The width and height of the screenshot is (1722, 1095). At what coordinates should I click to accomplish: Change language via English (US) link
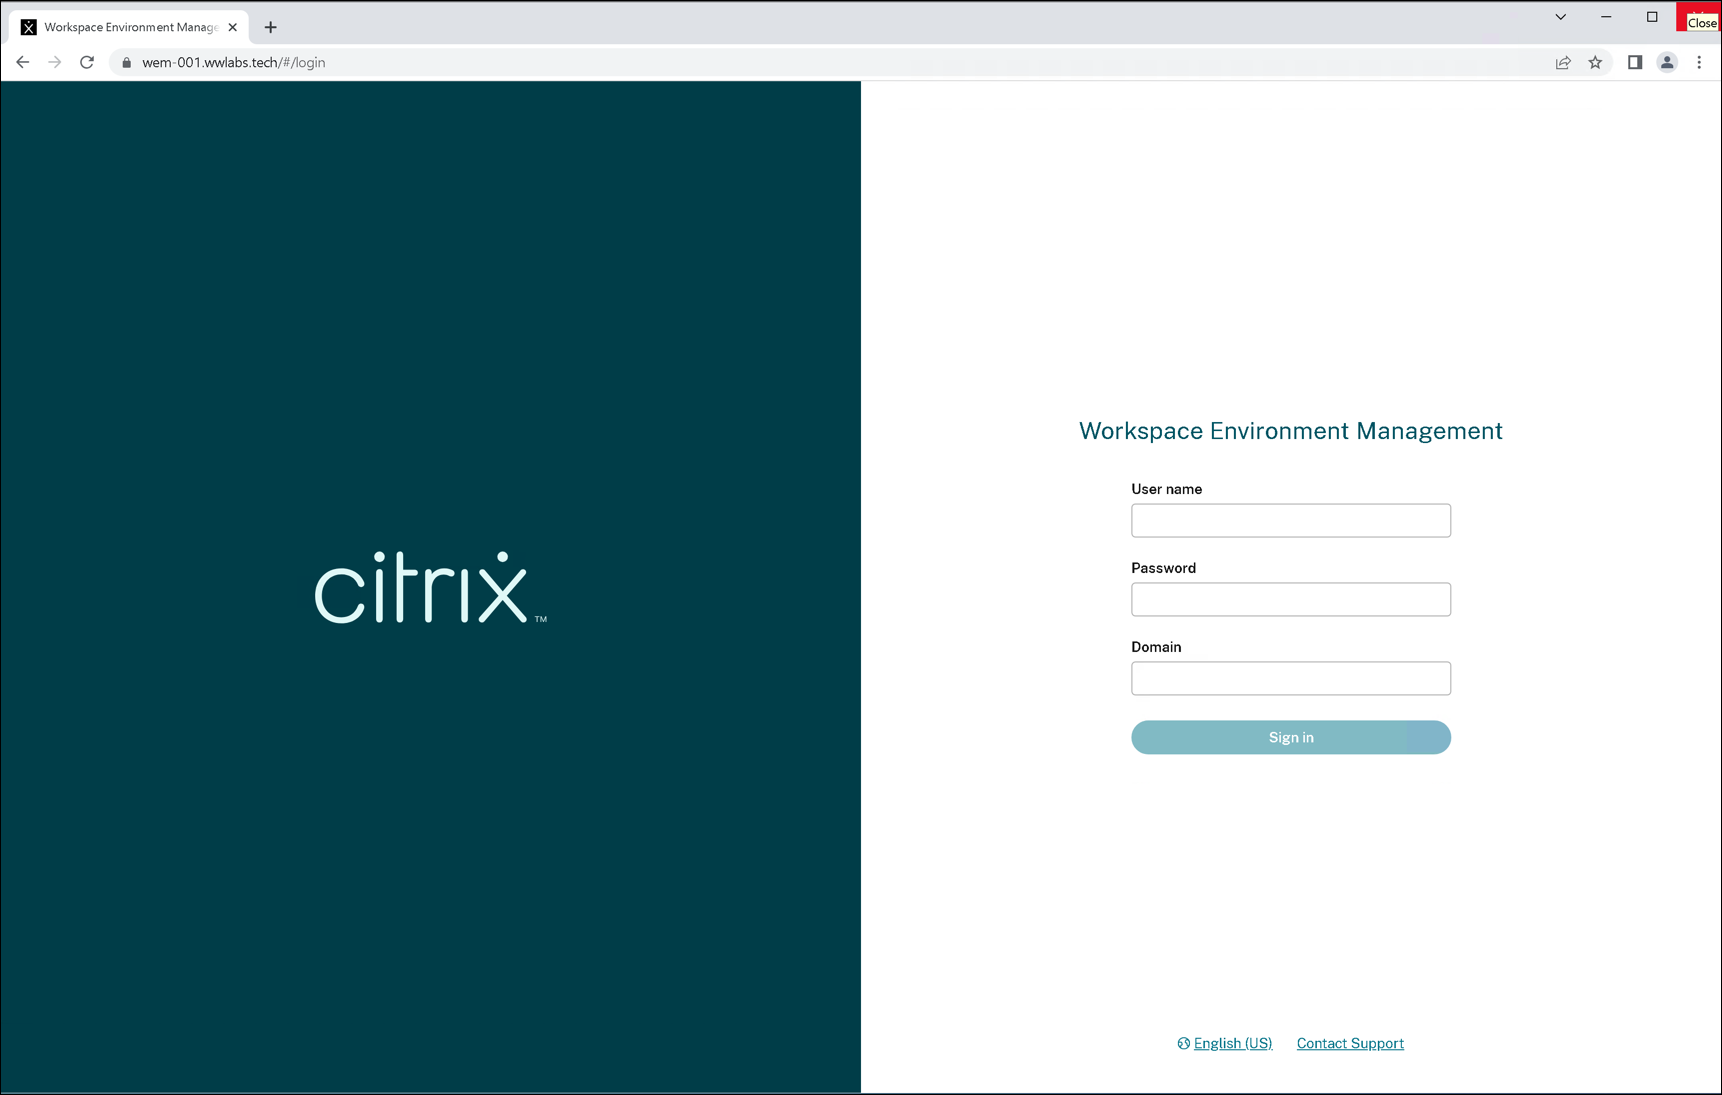click(1233, 1043)
